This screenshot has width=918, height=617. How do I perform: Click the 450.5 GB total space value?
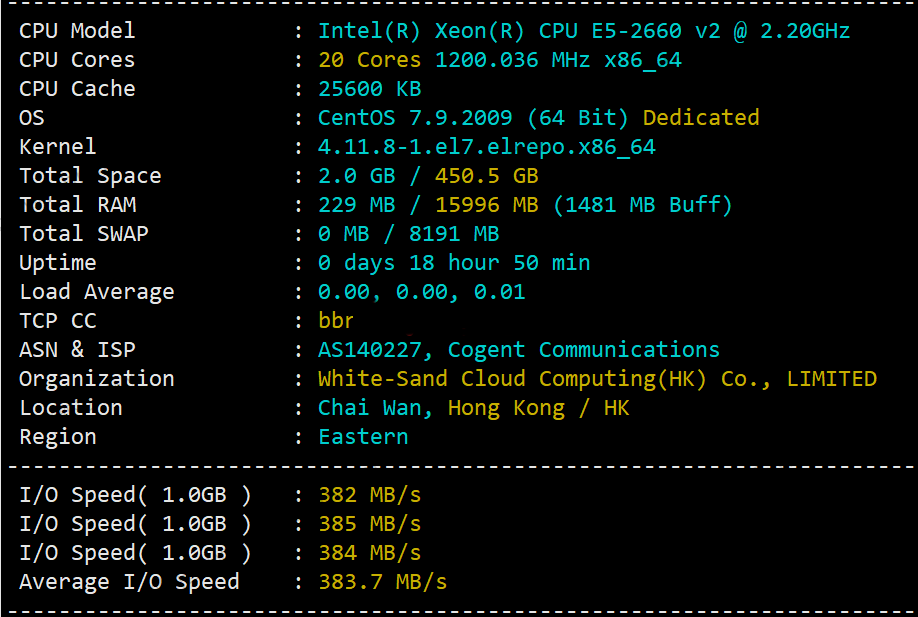tap(486, 176)
